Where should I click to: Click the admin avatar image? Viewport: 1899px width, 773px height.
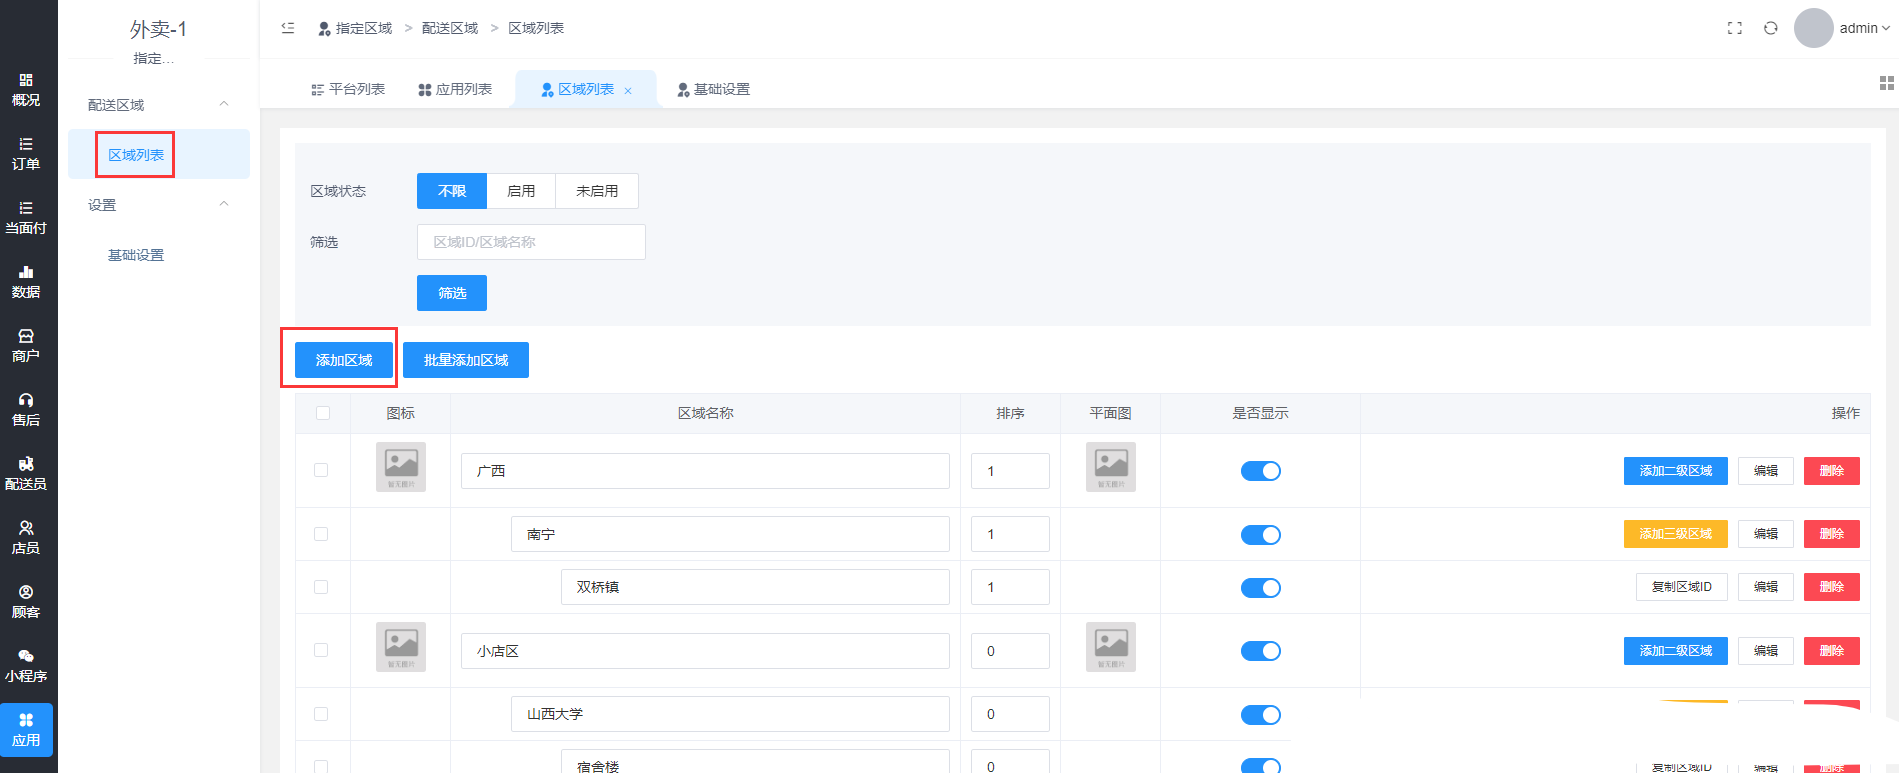1814,28
